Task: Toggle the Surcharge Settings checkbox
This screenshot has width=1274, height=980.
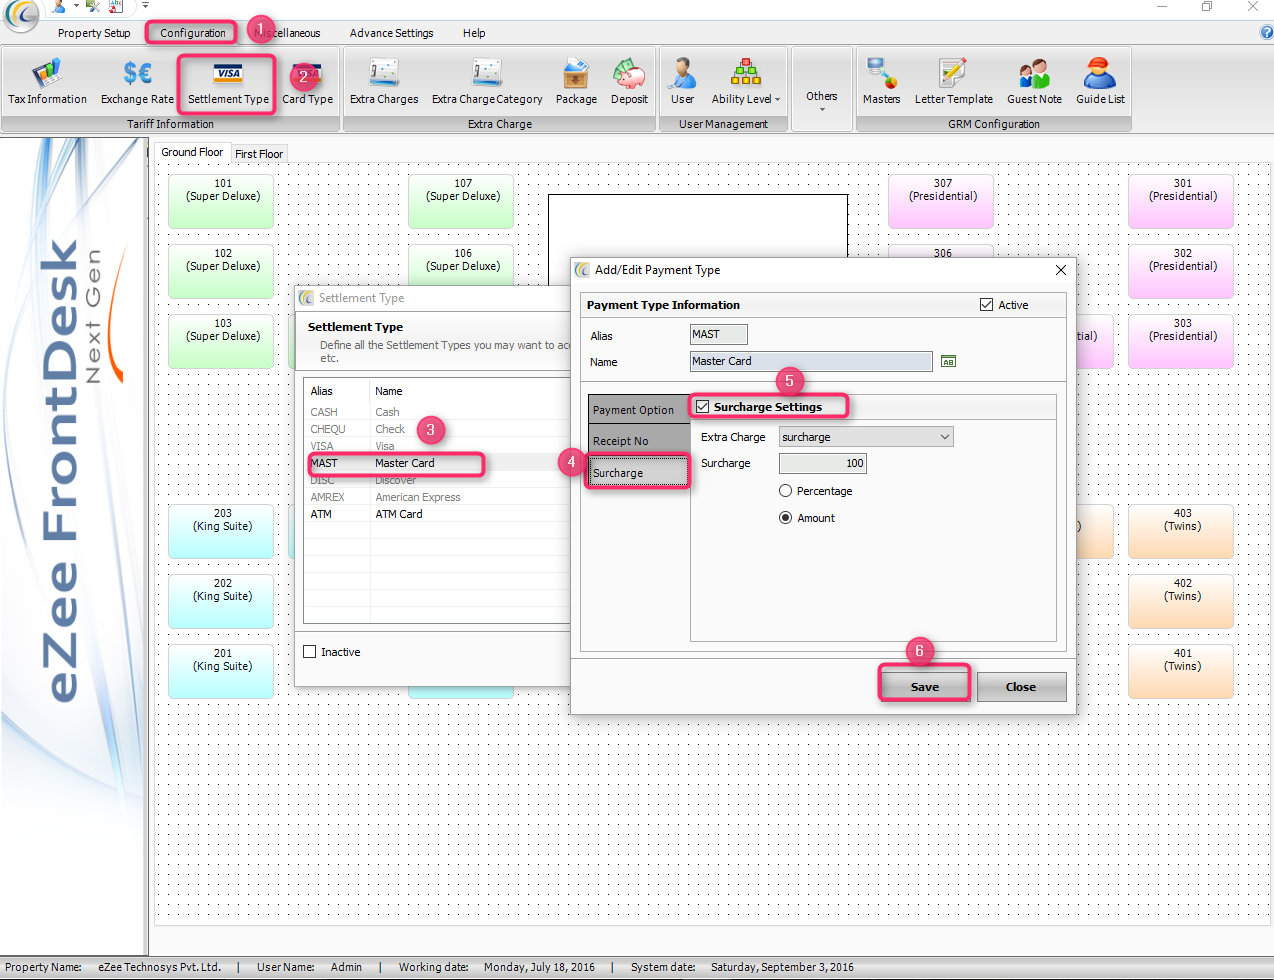Action: click(x=702, y=407)
